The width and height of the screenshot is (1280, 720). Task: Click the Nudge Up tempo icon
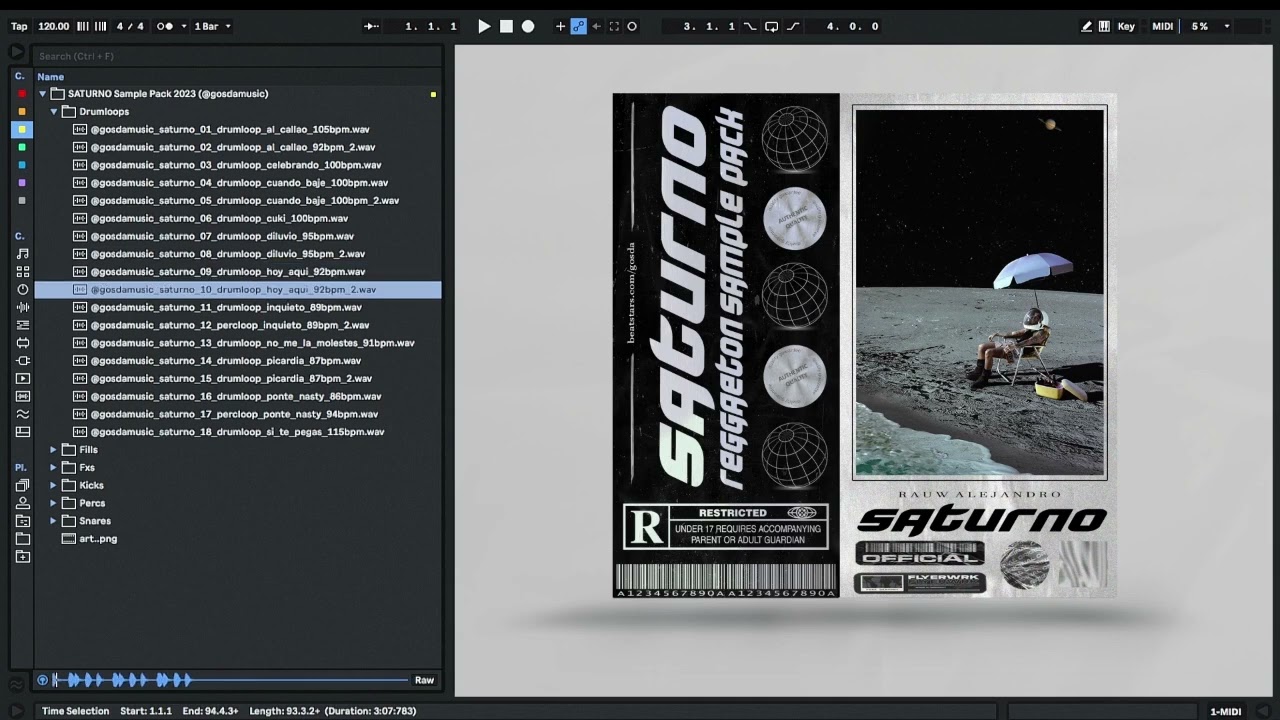100,27
